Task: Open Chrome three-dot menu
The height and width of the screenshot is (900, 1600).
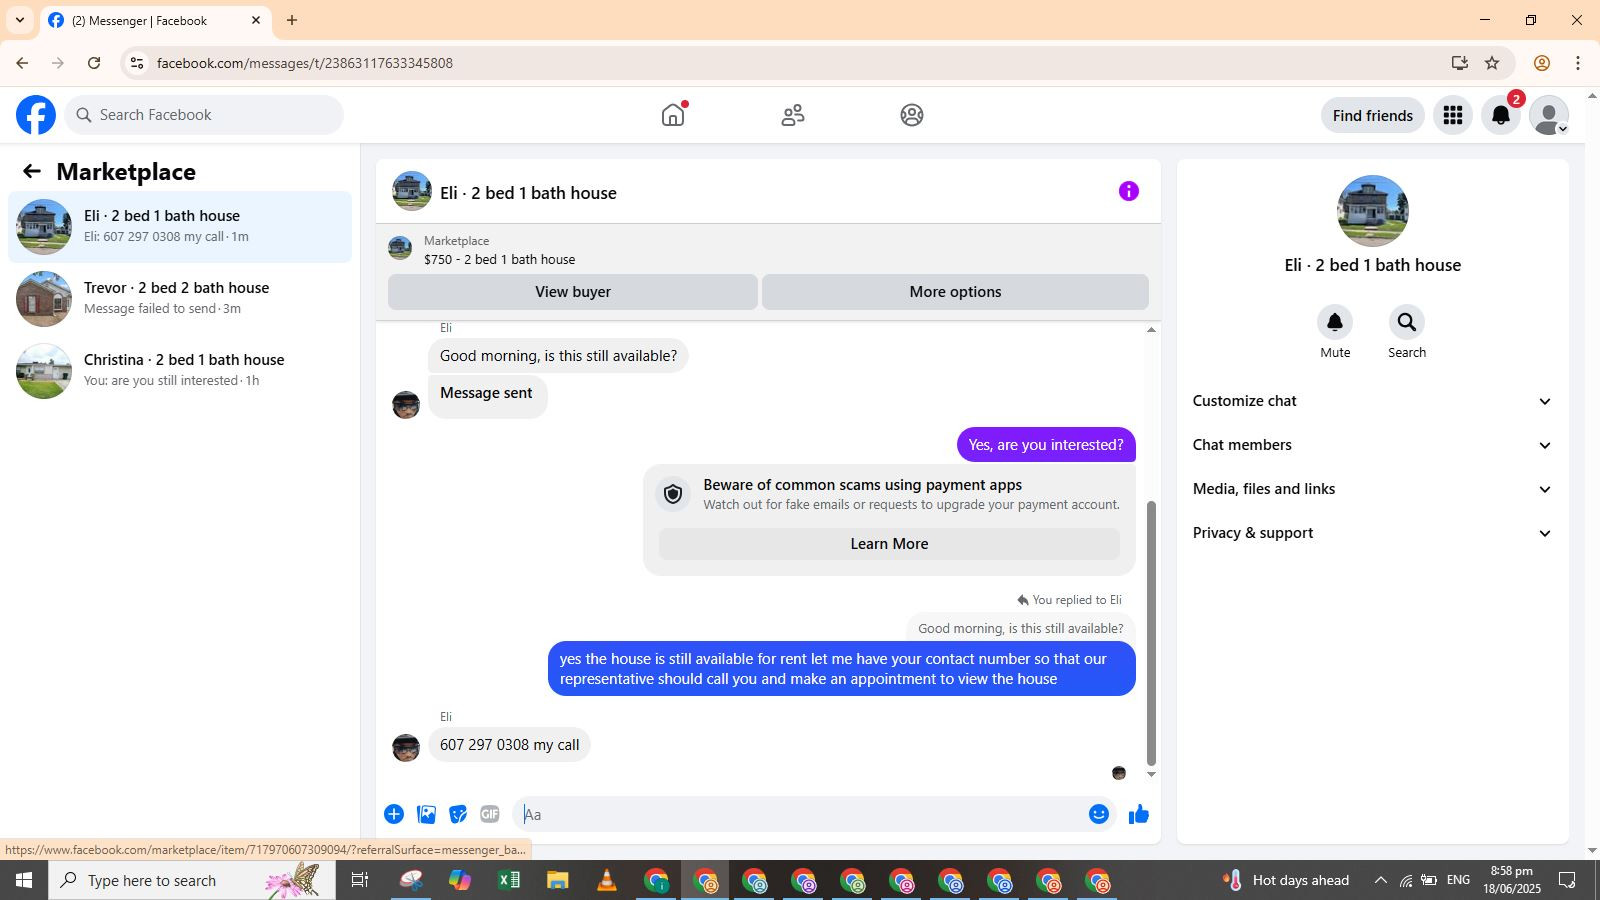Action: (1578, 63)
